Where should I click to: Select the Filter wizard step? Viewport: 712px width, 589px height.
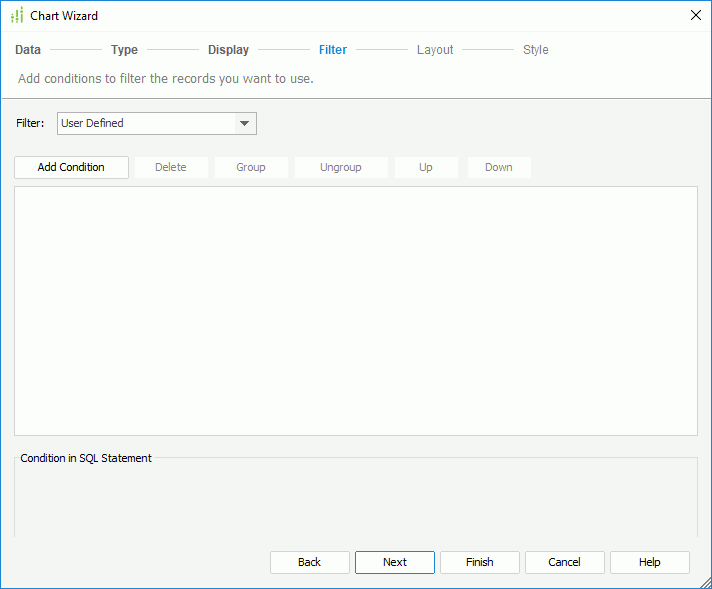click(x=332, y=50)
